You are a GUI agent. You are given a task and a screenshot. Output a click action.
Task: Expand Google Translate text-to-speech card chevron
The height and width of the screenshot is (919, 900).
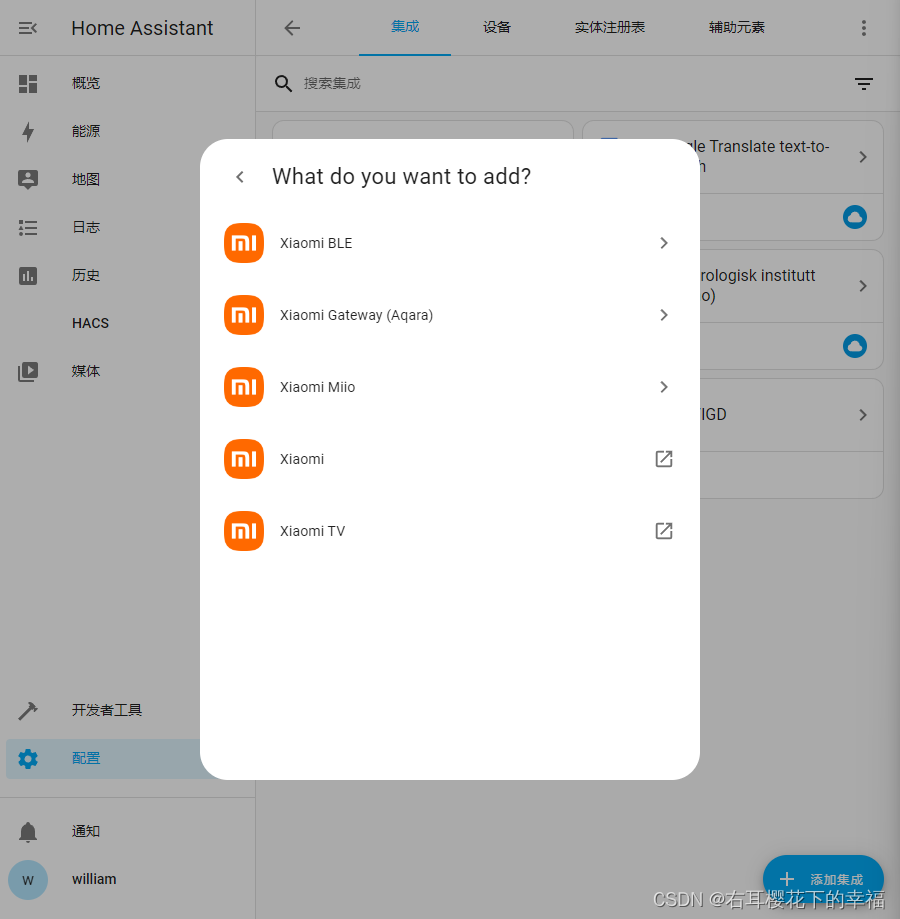862,157
